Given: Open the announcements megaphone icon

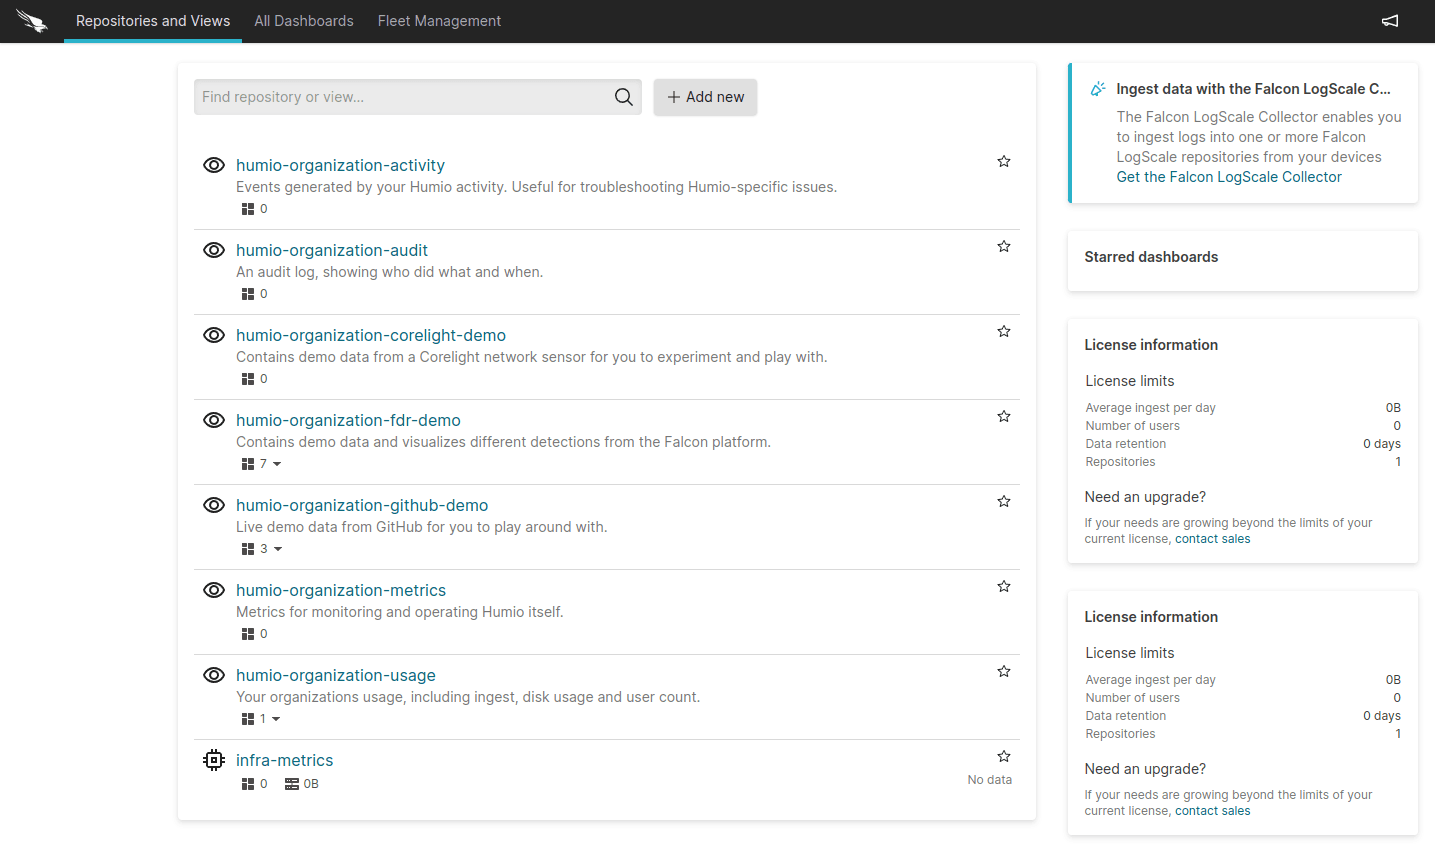Looking at the screenshot, I should click(1389, 21).
